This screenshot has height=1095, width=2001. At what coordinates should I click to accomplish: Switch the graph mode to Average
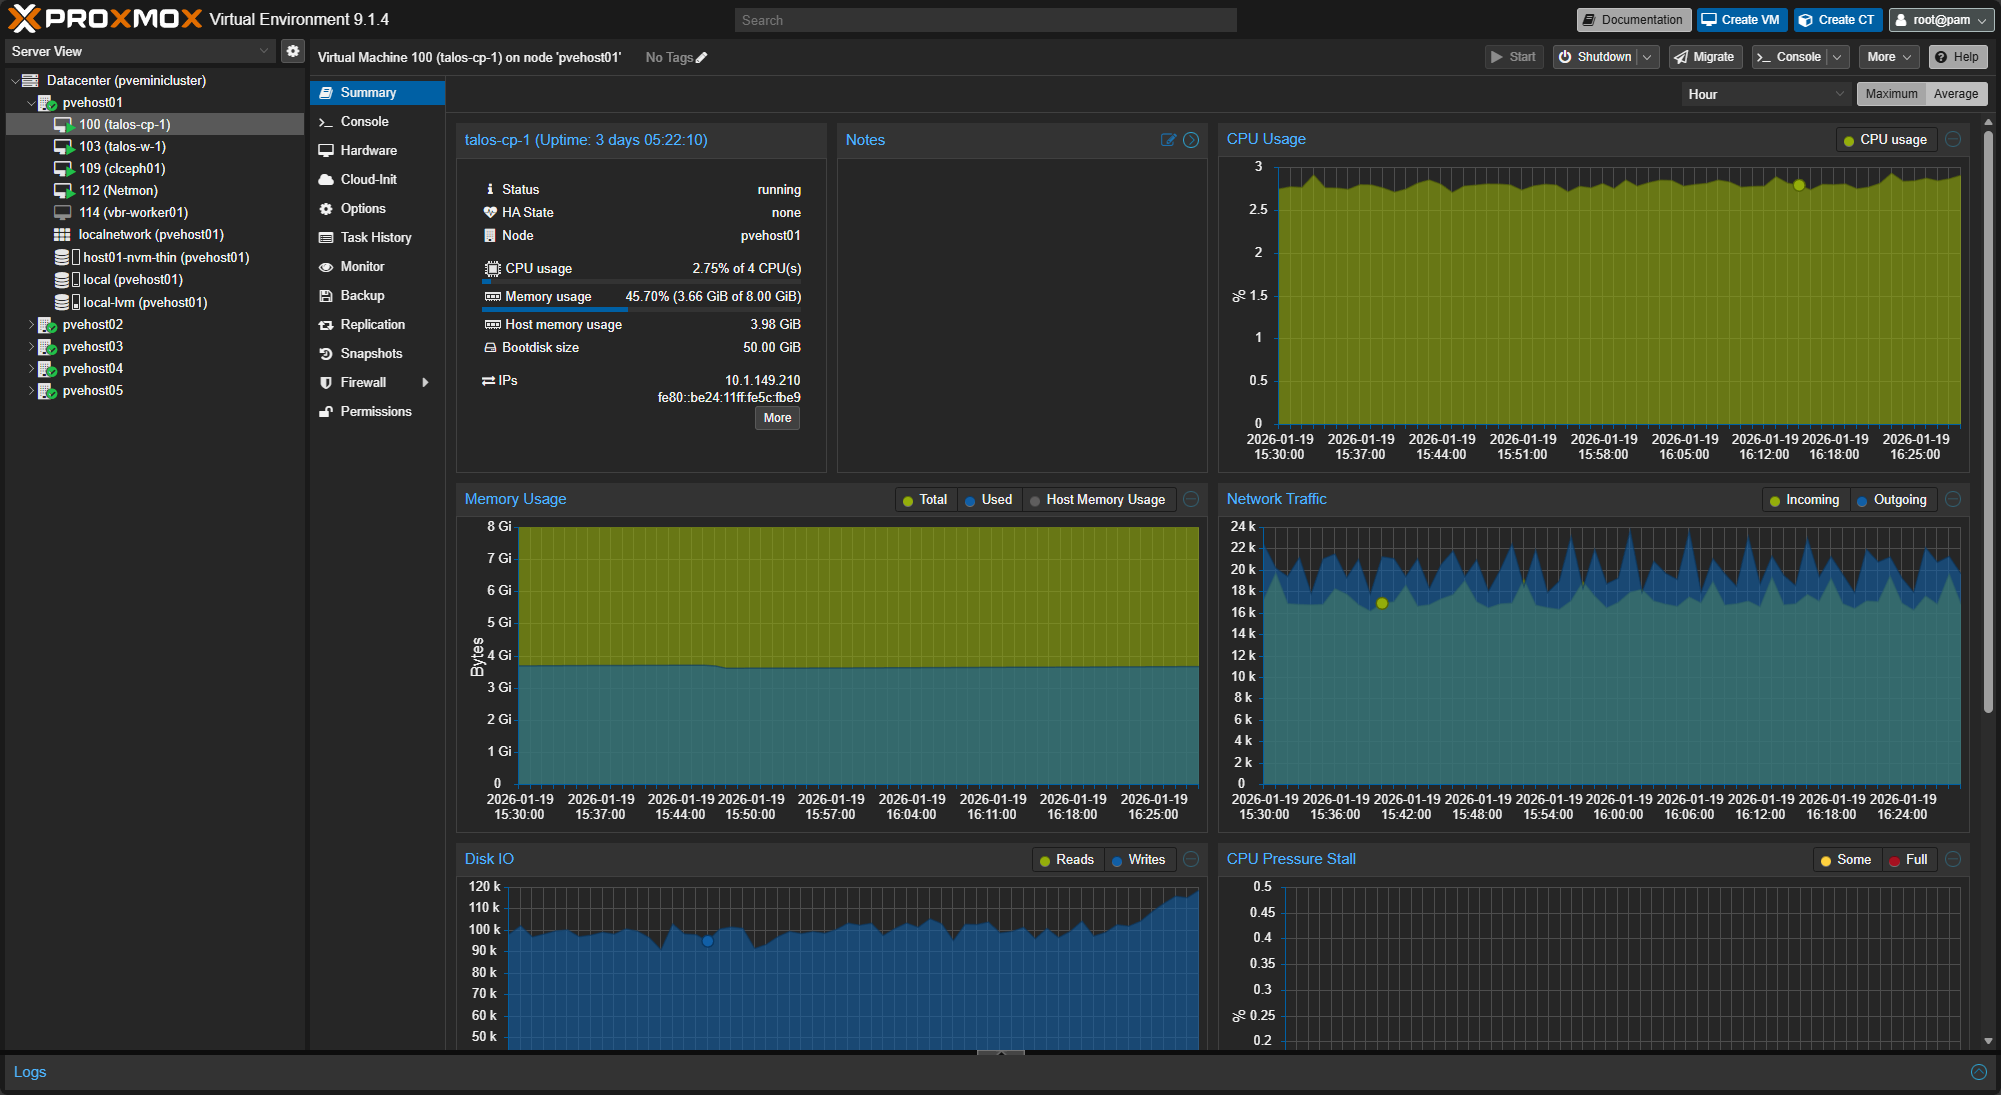(1955, 94)
